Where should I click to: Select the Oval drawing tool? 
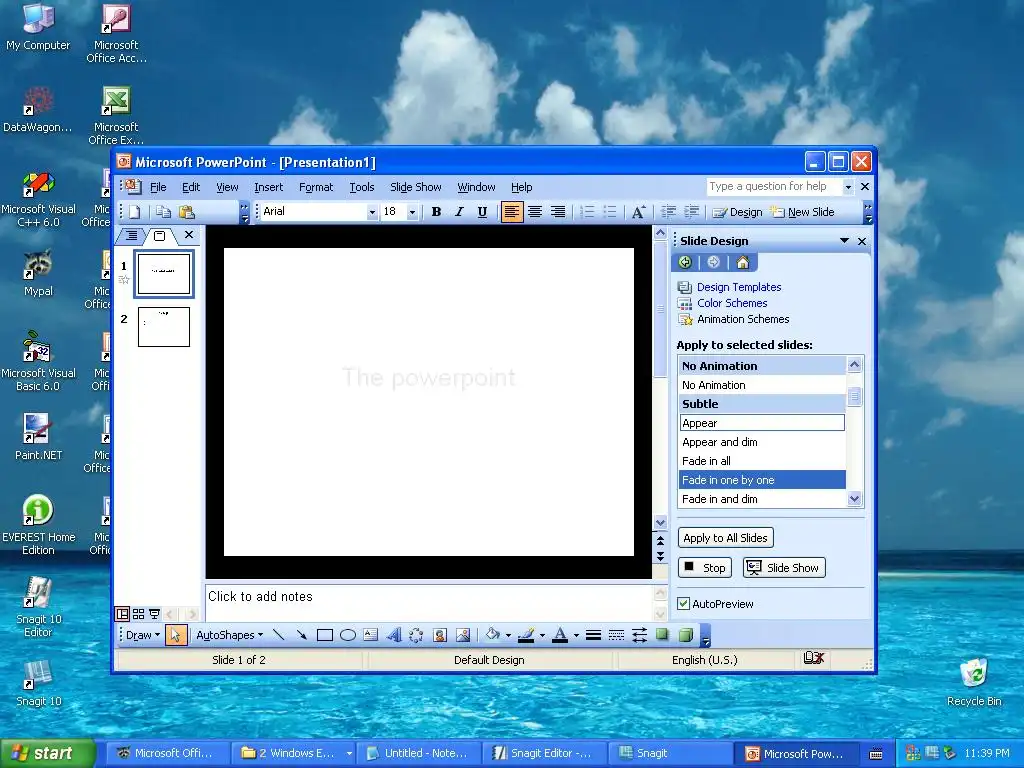click(x=348, y=635)
